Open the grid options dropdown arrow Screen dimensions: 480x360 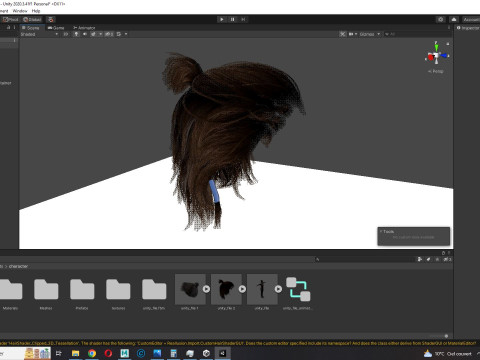click(126, 34)
